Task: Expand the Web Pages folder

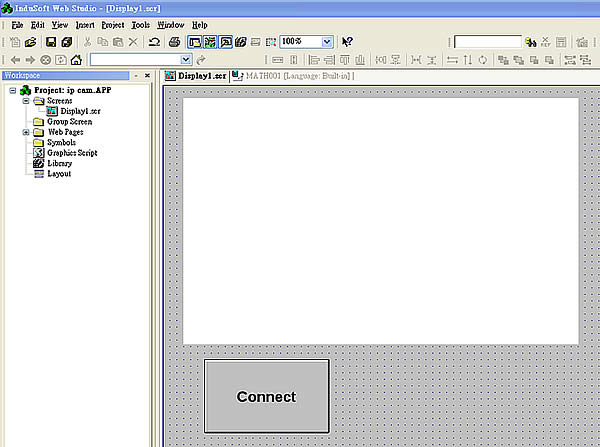Action: coord(26,132)
